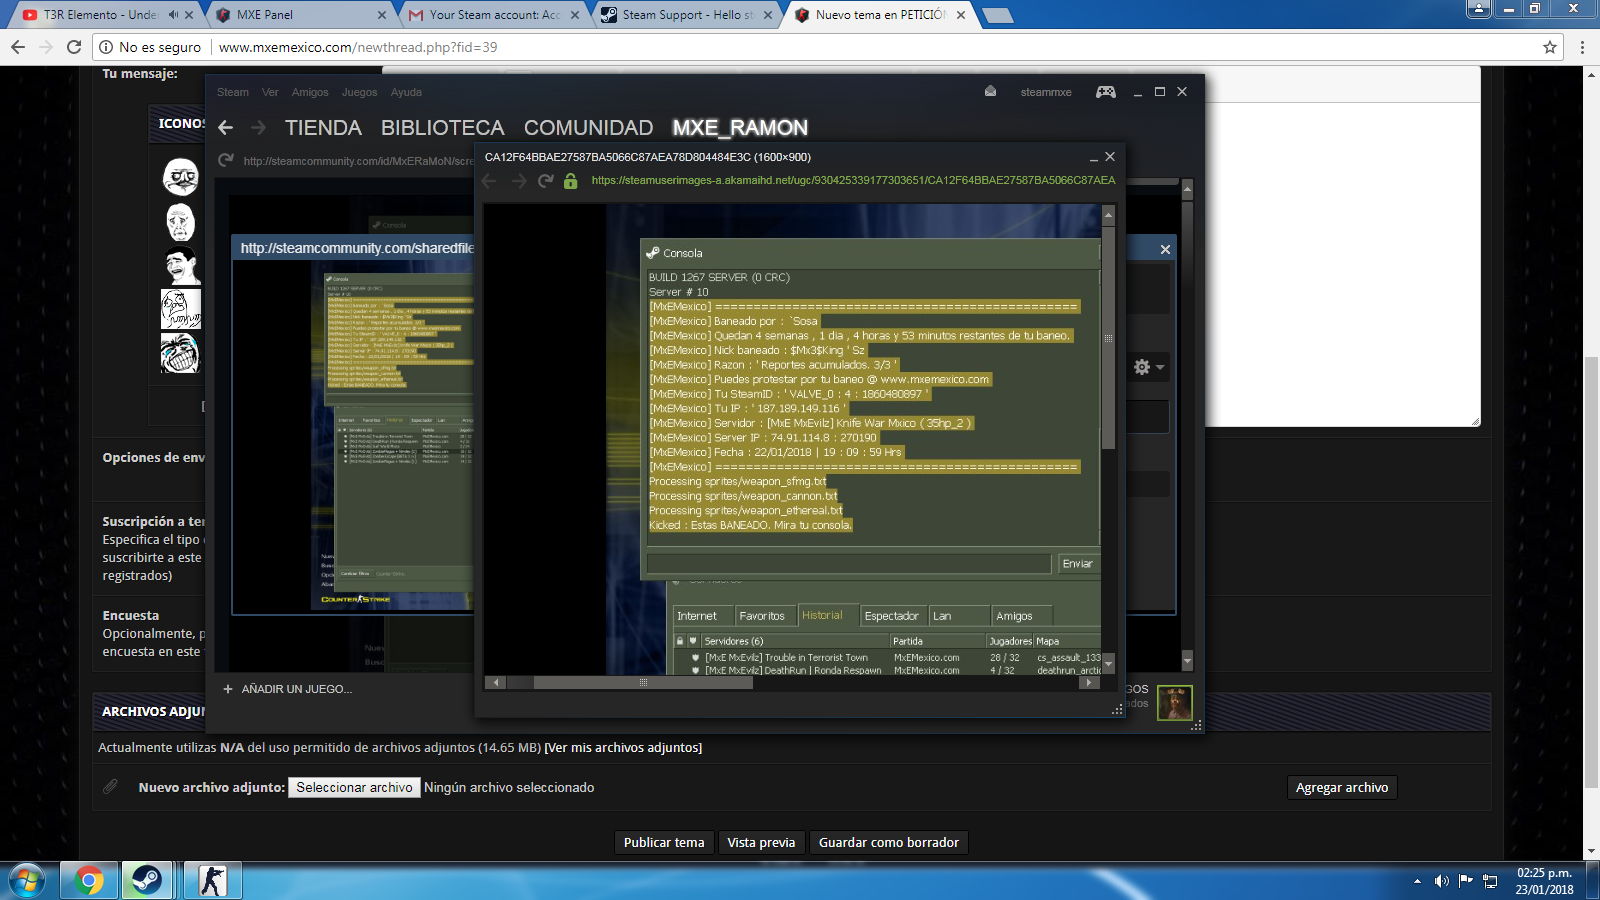Open Chrome from taskbar

(x=88, y=881)
